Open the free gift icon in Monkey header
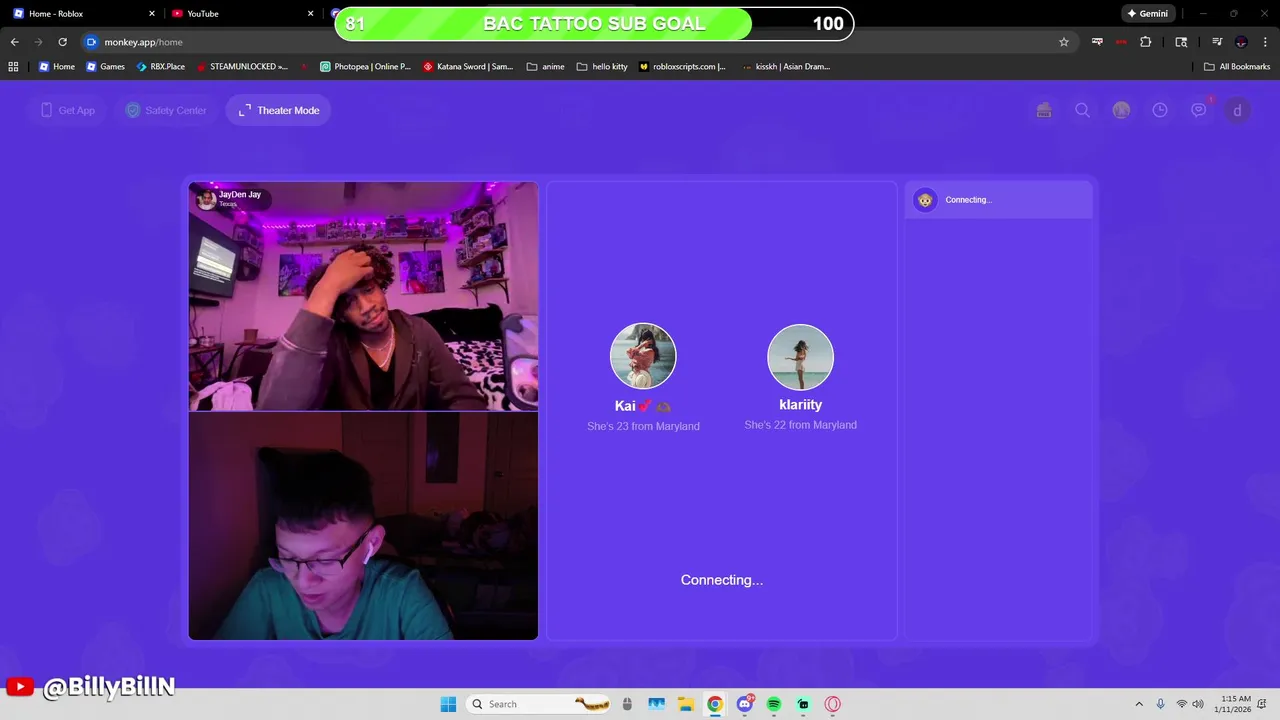This screenshot has width=1280, height=720. (1044, 110)
